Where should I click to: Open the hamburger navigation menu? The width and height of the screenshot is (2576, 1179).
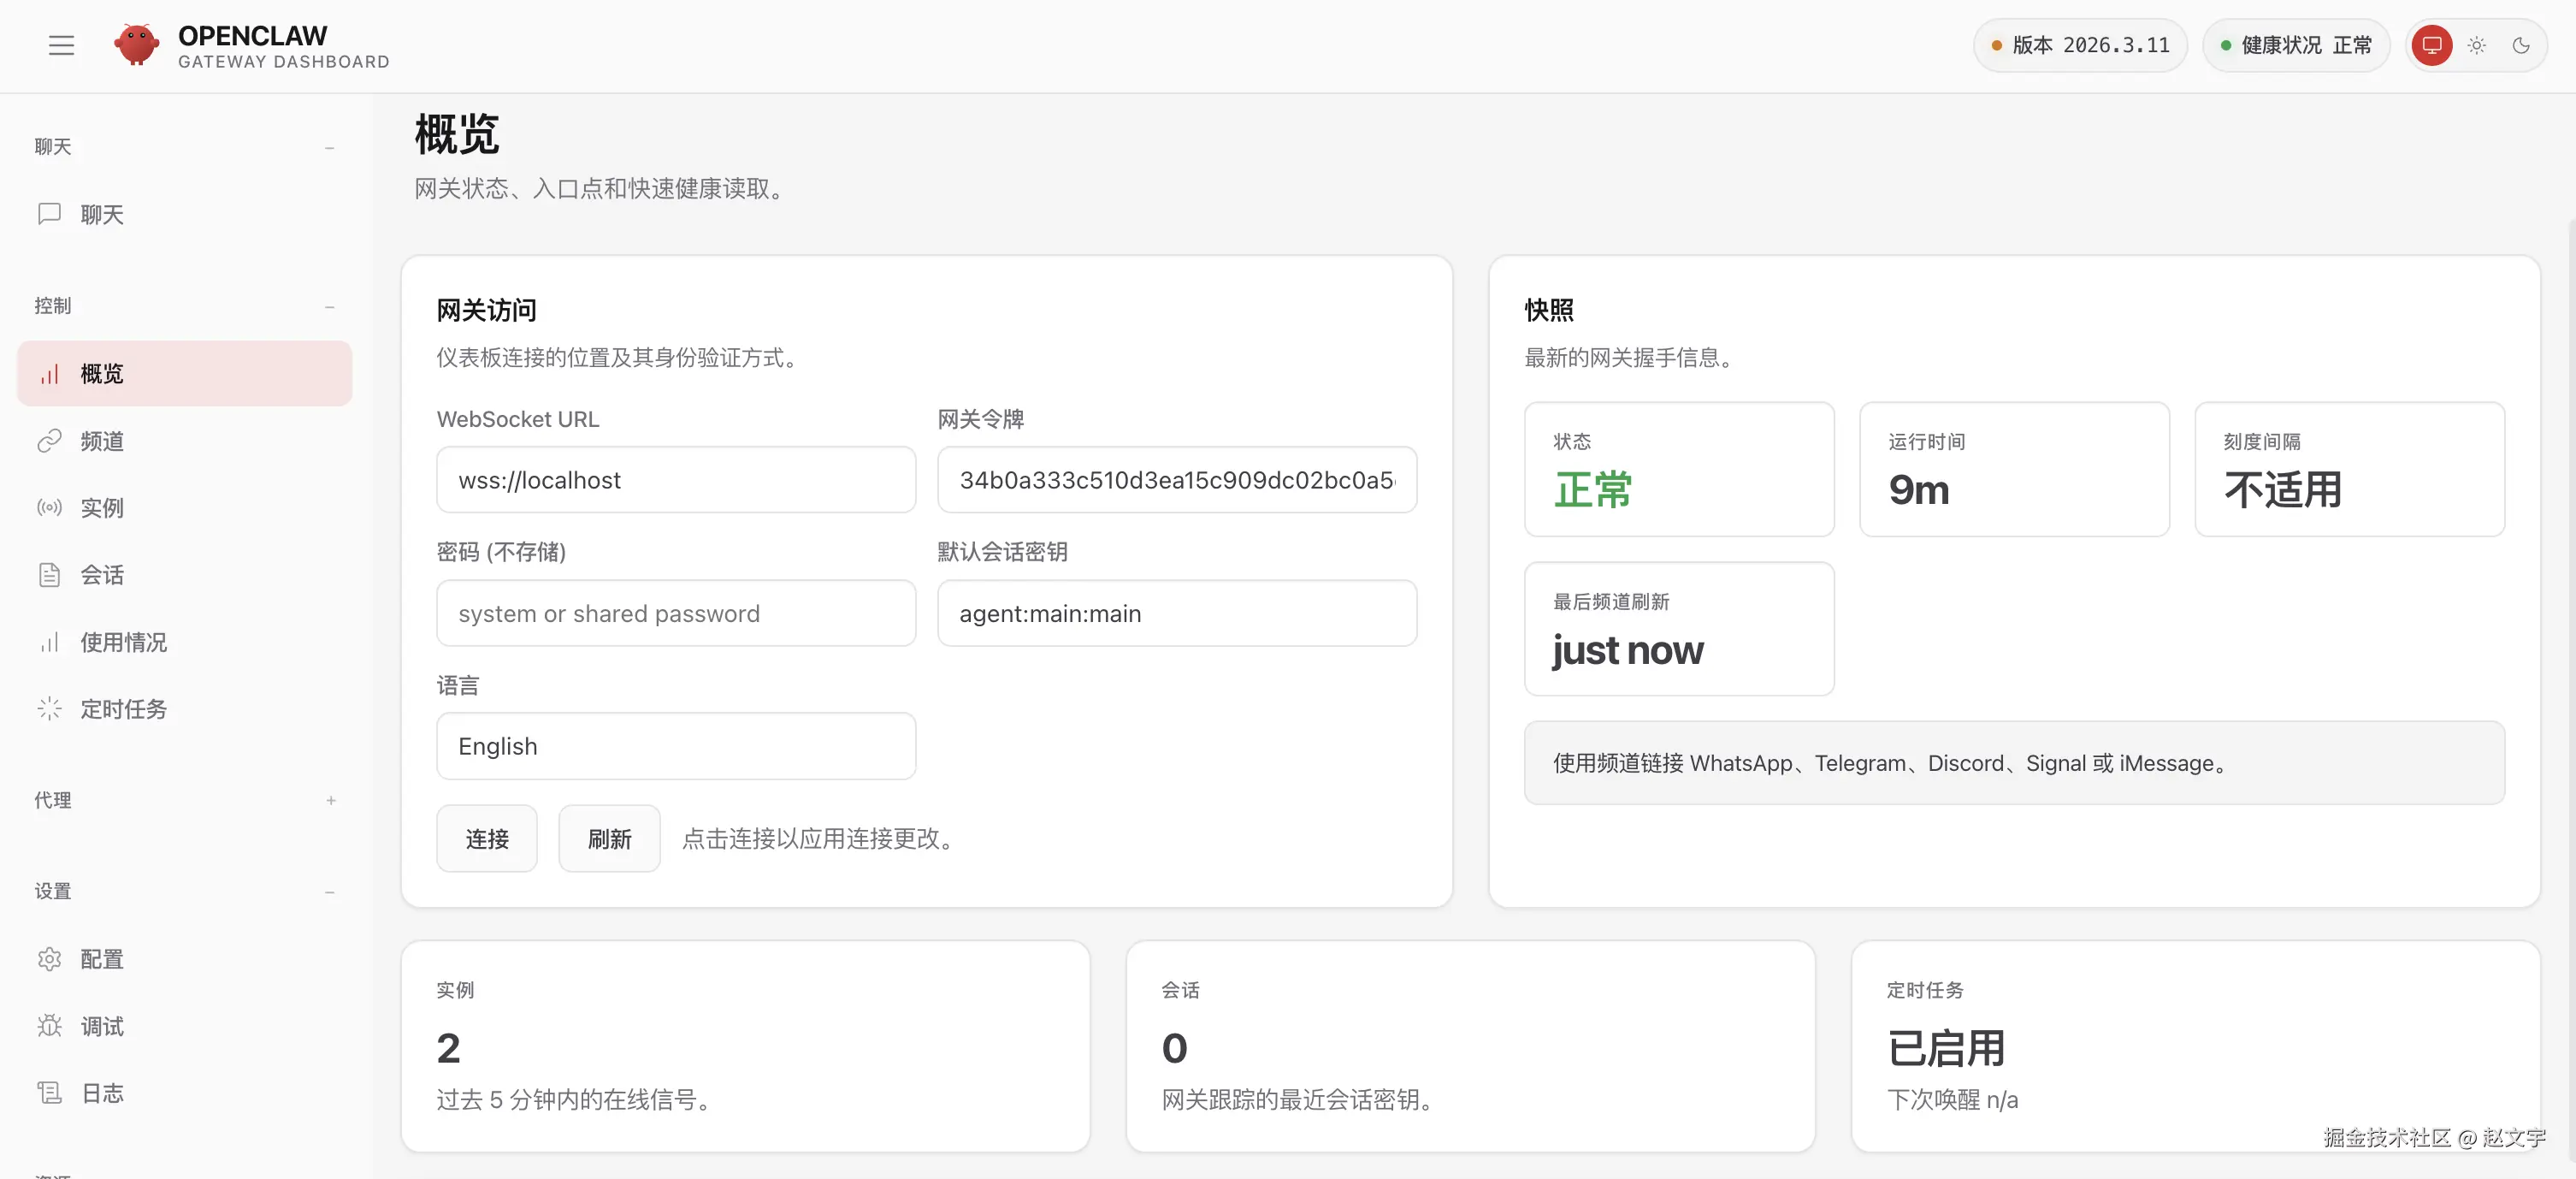(x=61, y=45)
